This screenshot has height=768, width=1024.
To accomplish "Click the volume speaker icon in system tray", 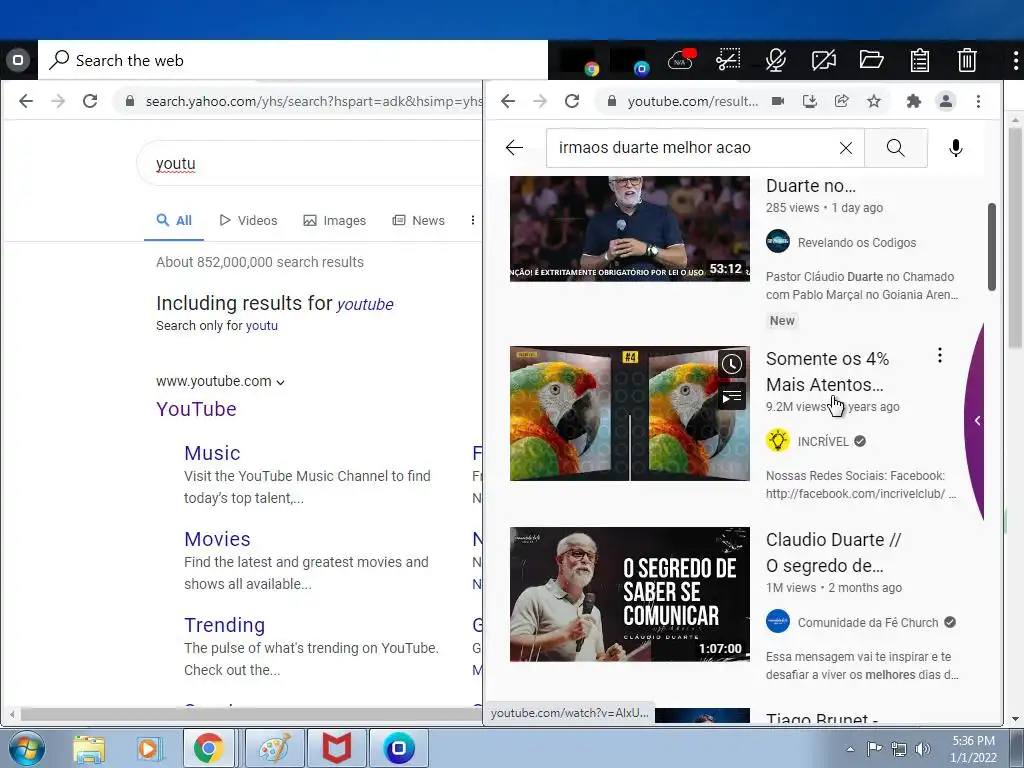I will pyautogui.click(x=923, y=749).
